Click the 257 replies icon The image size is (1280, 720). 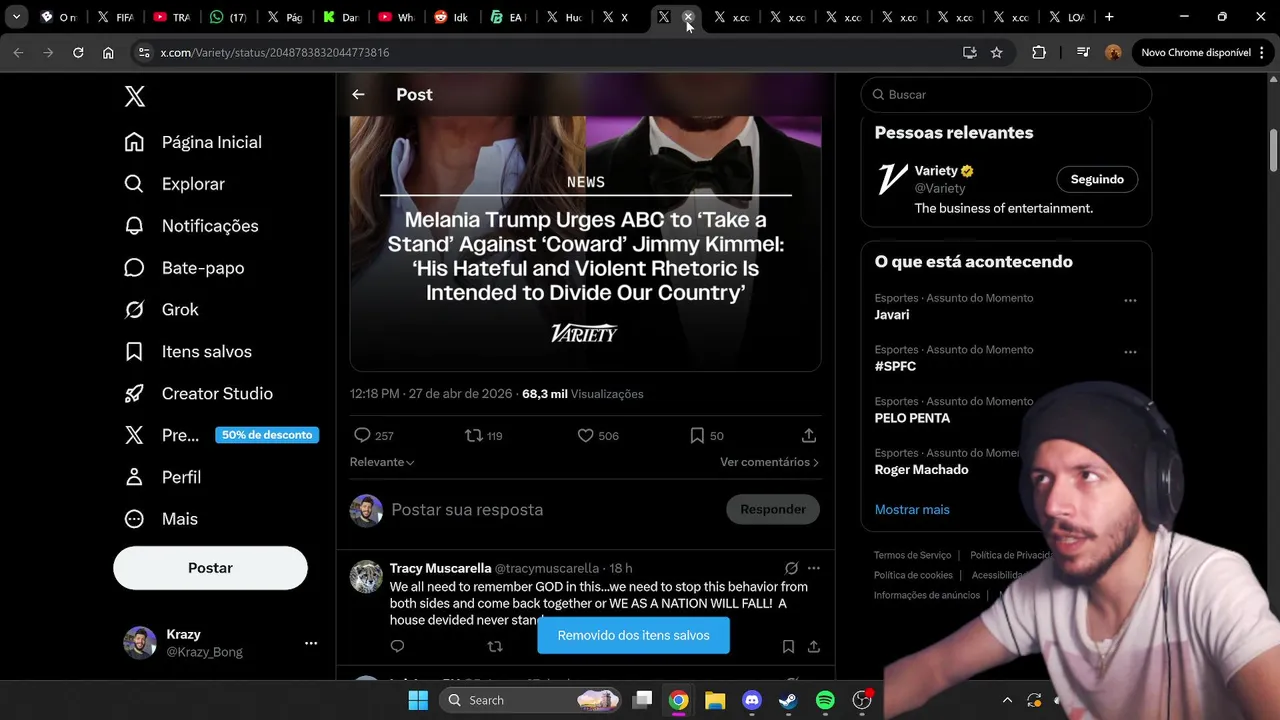(x=362, y=435)
